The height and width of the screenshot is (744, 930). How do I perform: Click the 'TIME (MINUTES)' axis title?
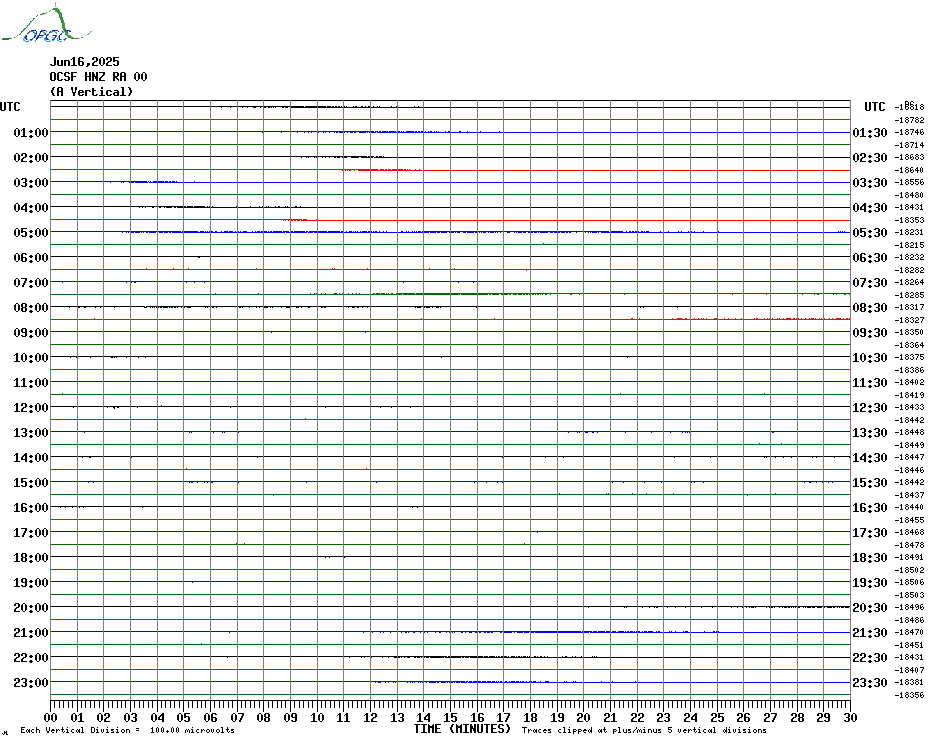462,729
